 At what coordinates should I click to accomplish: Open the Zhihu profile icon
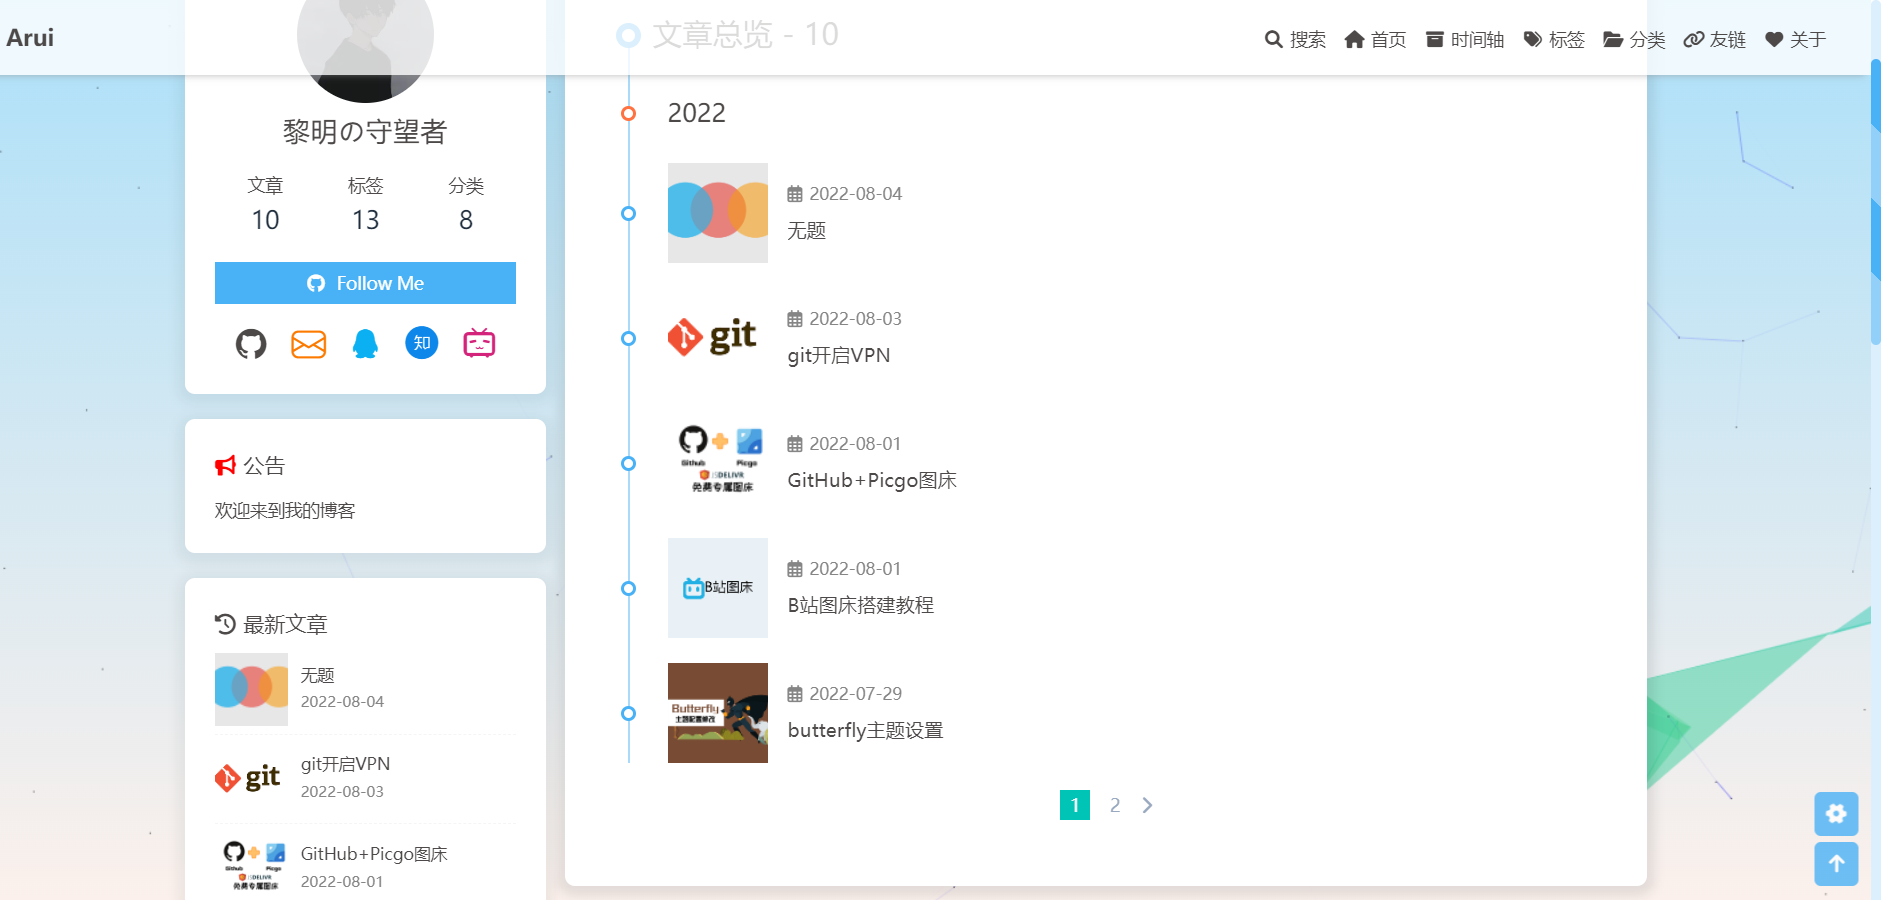(x=422, y=343)
